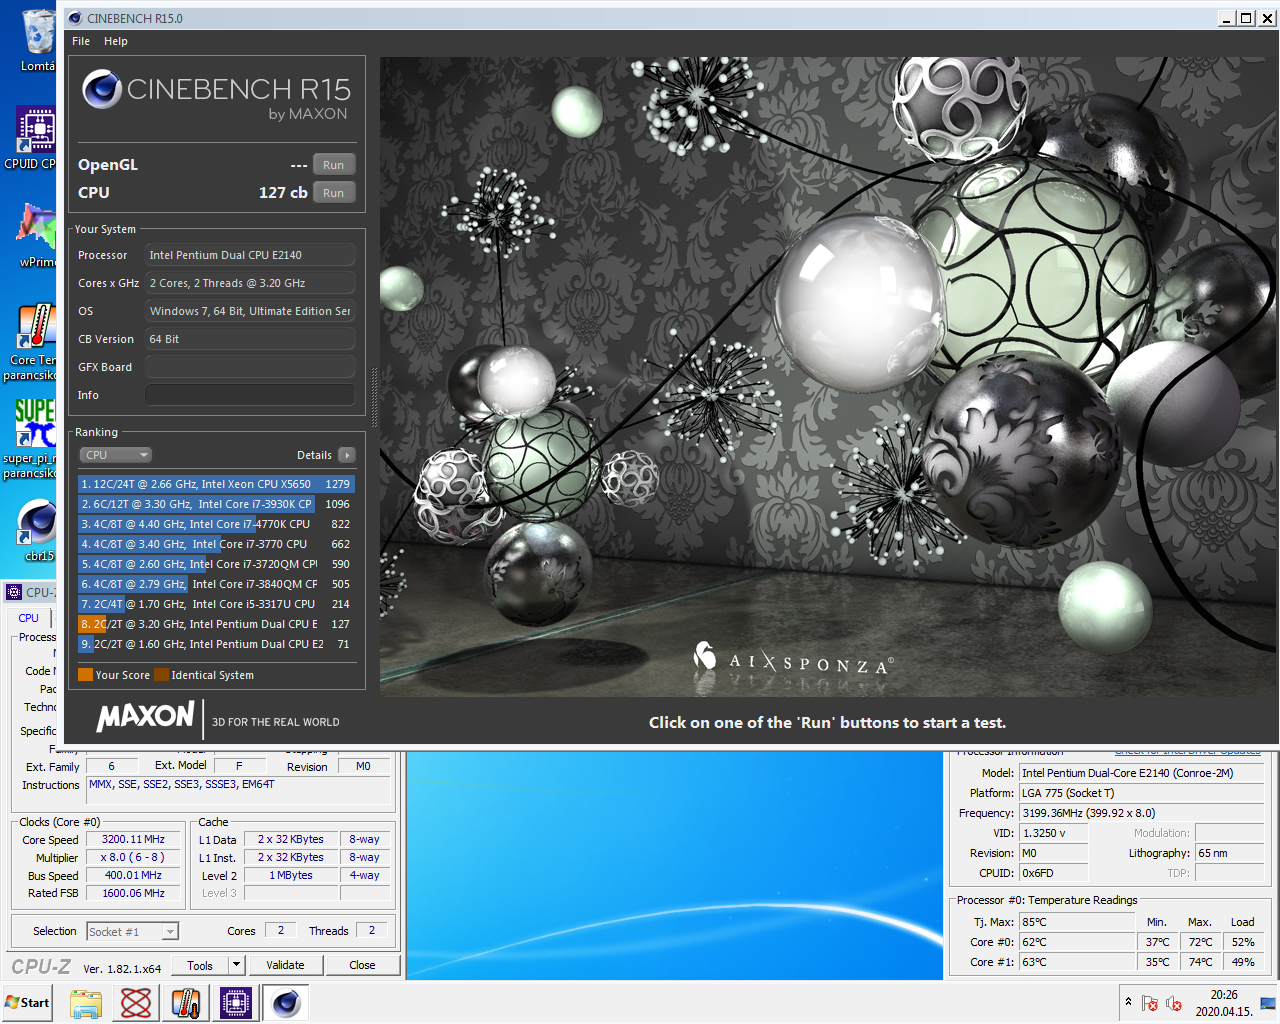This screenshot has height=1024, width=1280.
Task: Open the Help menu in Cinebench
Action: point(116,41)
